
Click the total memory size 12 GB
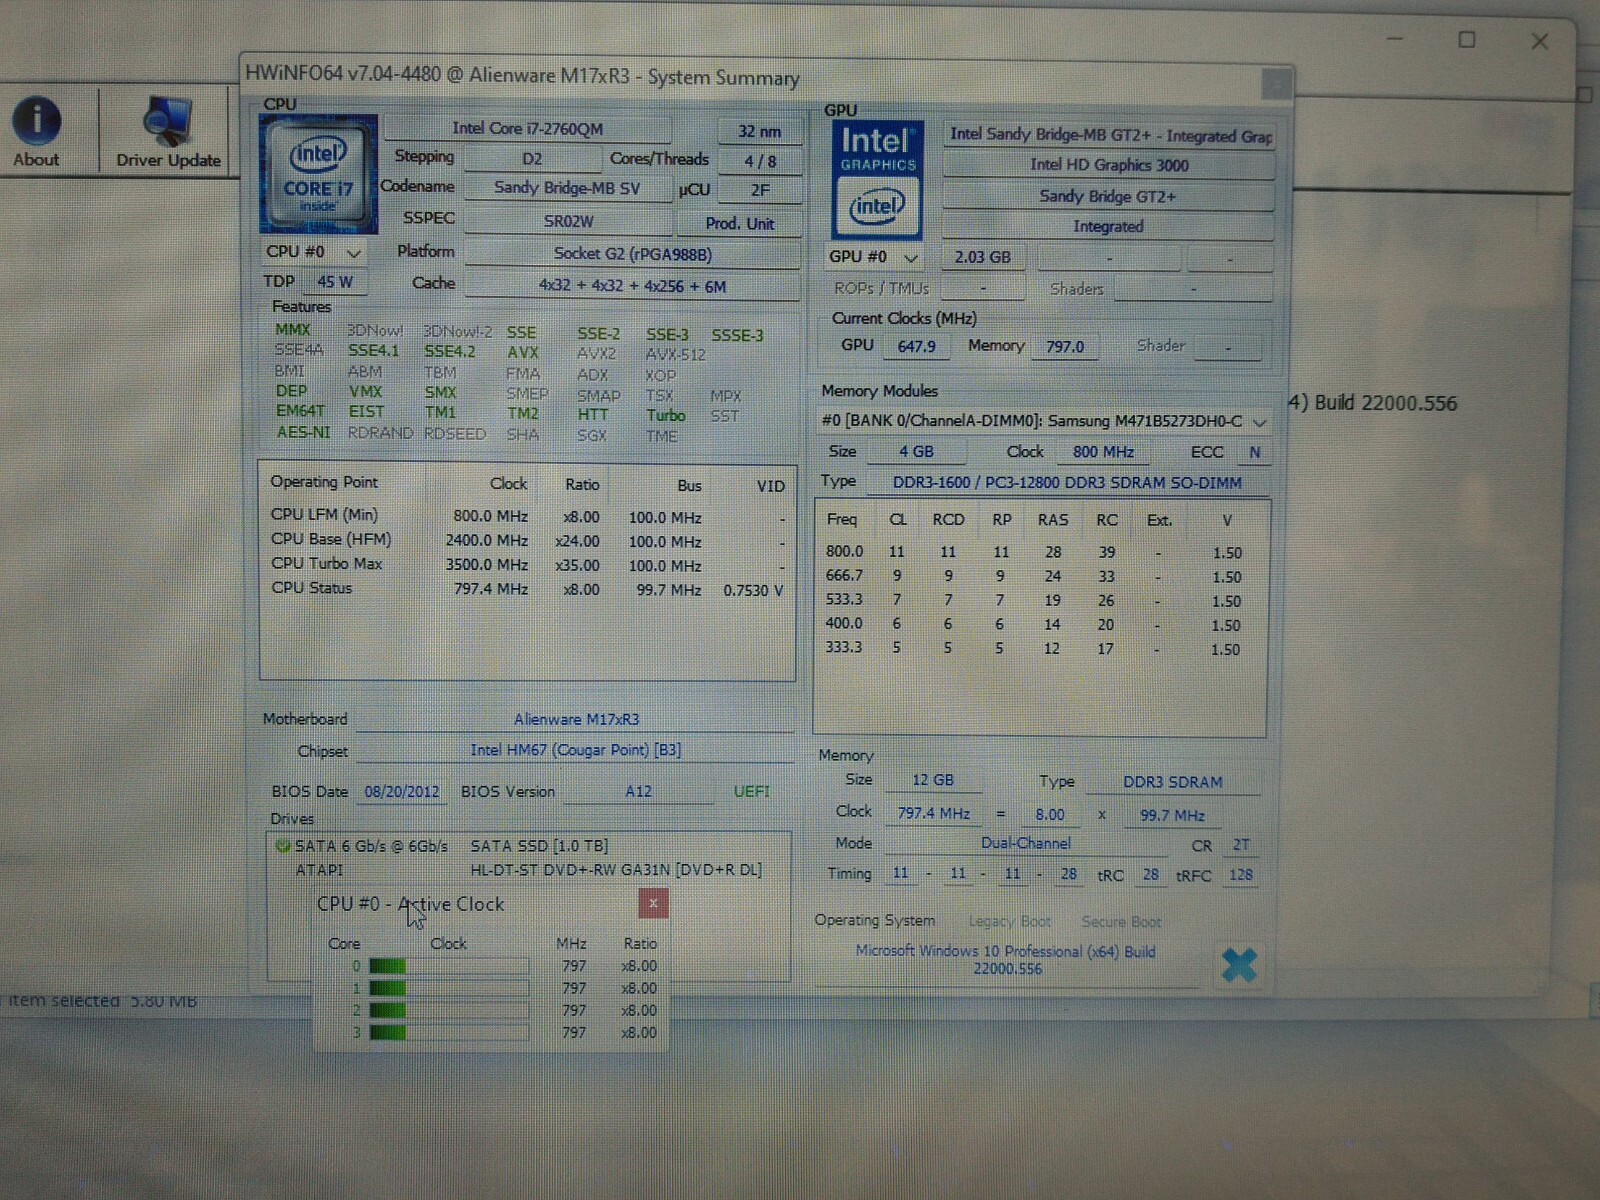click(932, 780)
